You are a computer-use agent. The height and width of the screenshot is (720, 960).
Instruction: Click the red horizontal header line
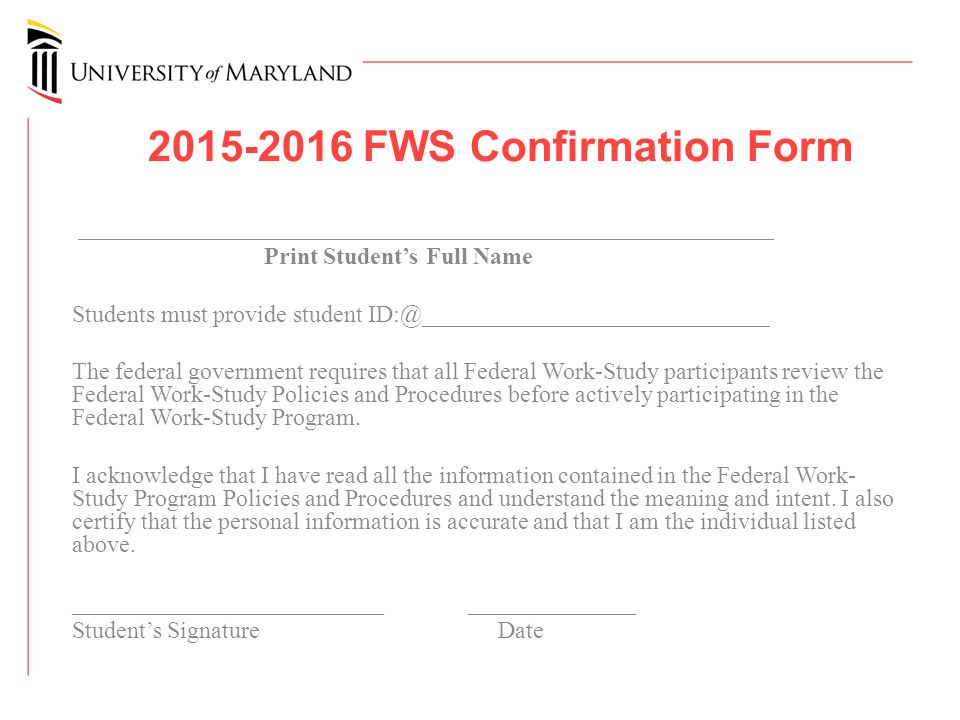tap(637, 62)
